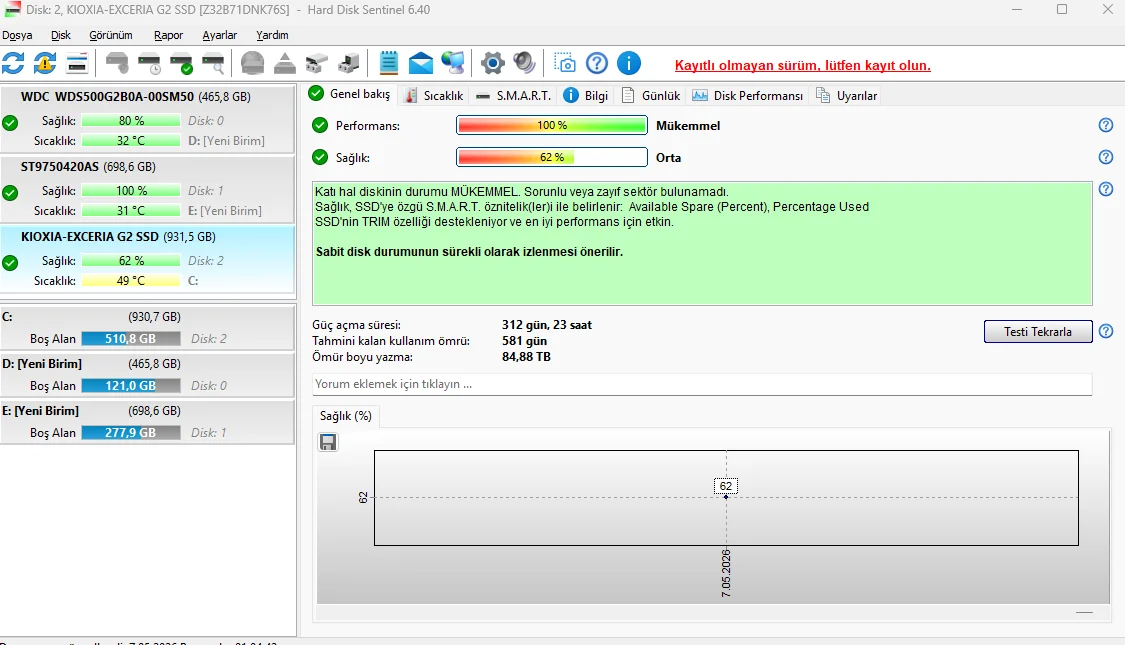The width and height of the screenshot is (1125, 645).
Task: Click the drive with boxes toolbar icon
Action: click(x=316, y=63)
